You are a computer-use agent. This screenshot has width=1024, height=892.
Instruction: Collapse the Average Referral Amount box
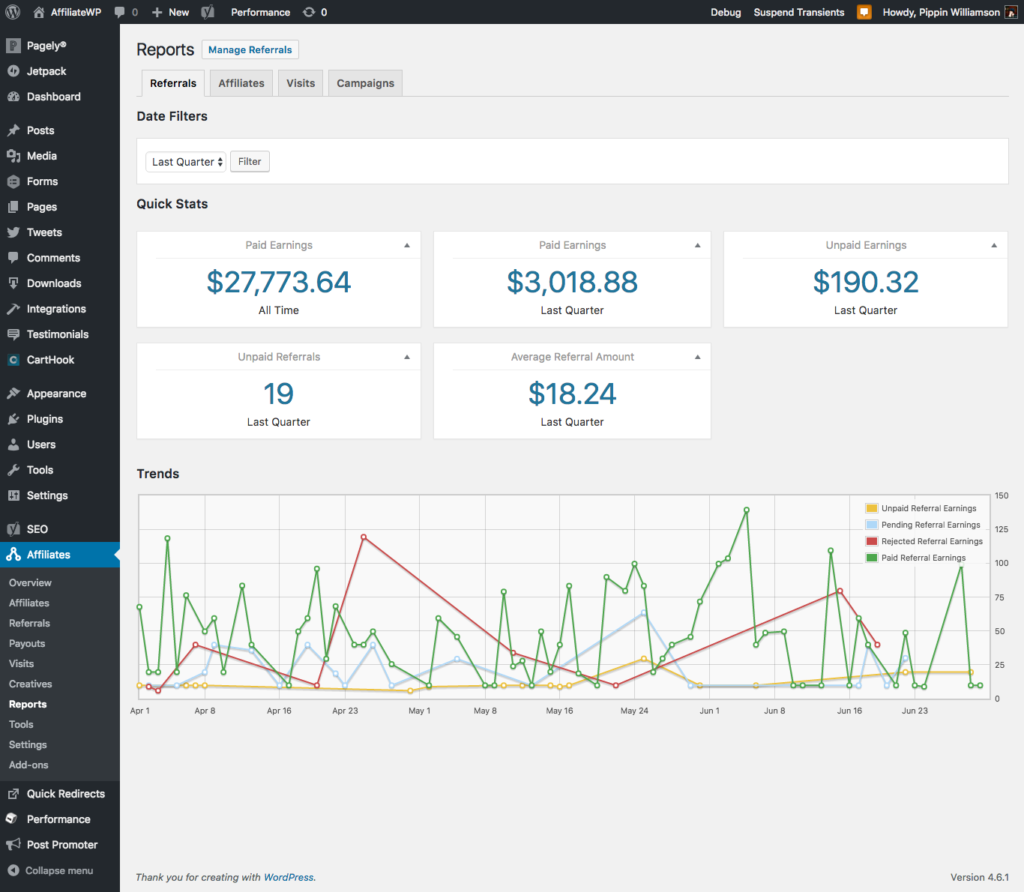point(697,357)
